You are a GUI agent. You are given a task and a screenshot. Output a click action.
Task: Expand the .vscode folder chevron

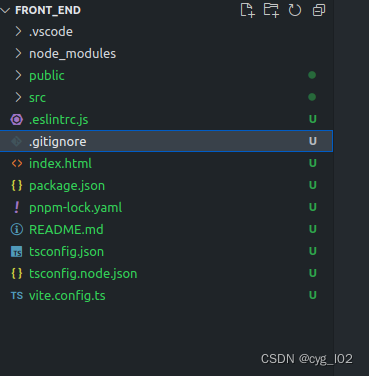click(18, 31)
